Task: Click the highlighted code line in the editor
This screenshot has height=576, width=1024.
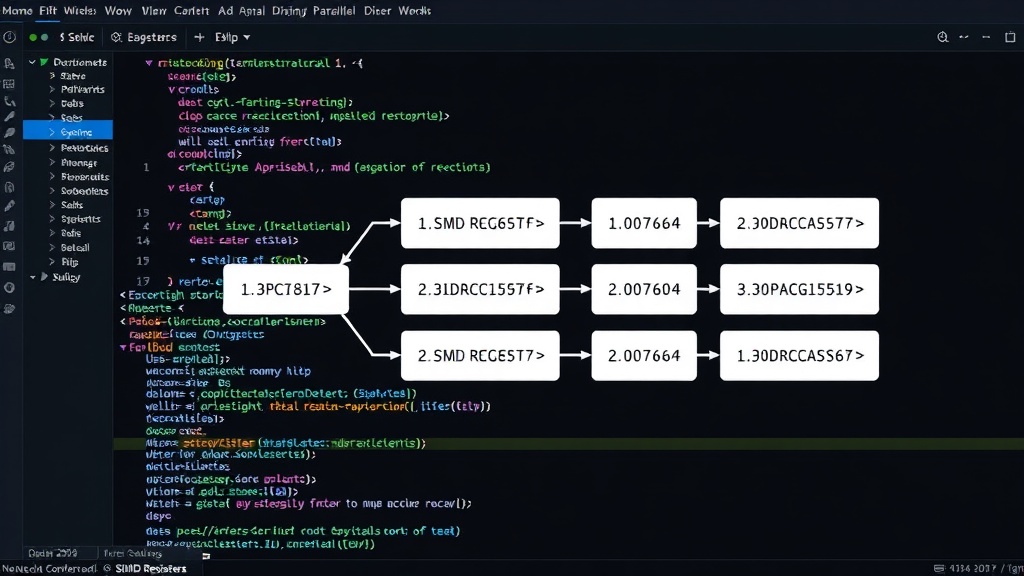Action: point(568,443)
